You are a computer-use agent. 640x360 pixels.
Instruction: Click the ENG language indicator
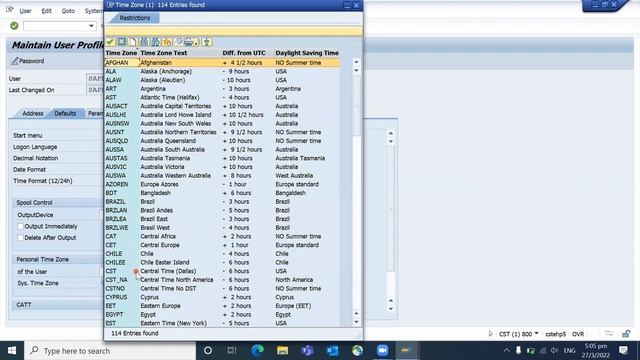coord(569,351)
